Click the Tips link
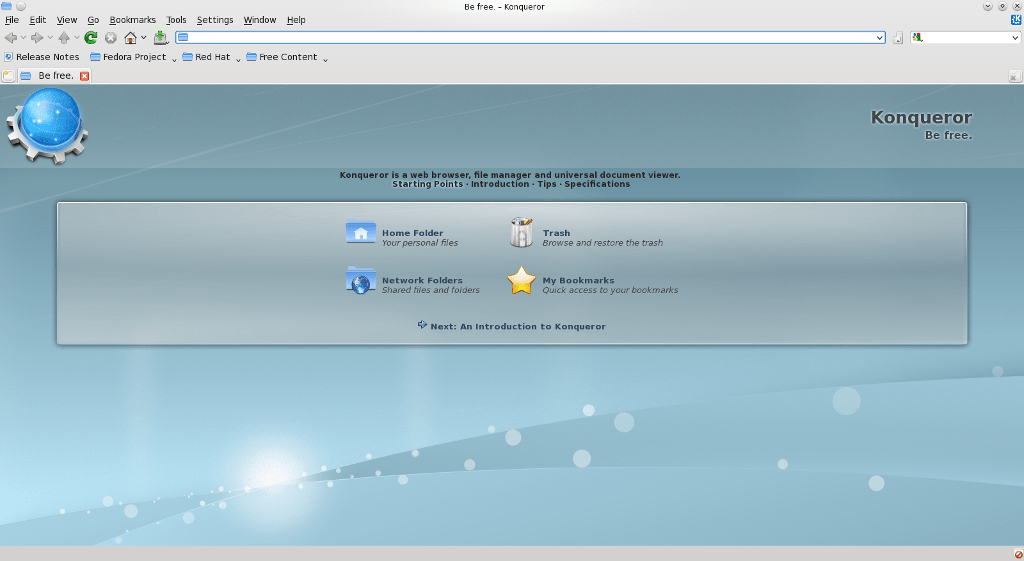 [x=547, y=184]
